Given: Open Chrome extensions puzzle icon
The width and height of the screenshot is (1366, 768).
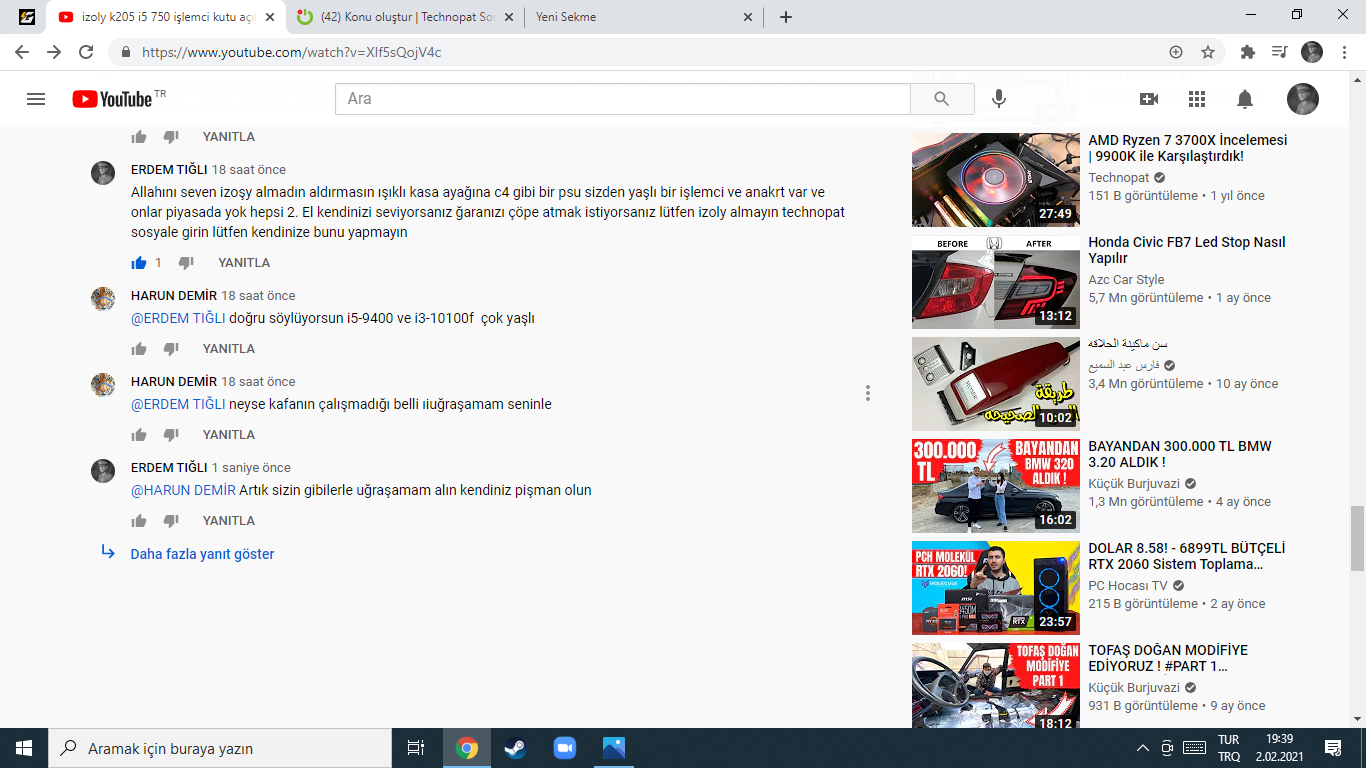Looking at the screenshot, I should tap(1247, 52).
